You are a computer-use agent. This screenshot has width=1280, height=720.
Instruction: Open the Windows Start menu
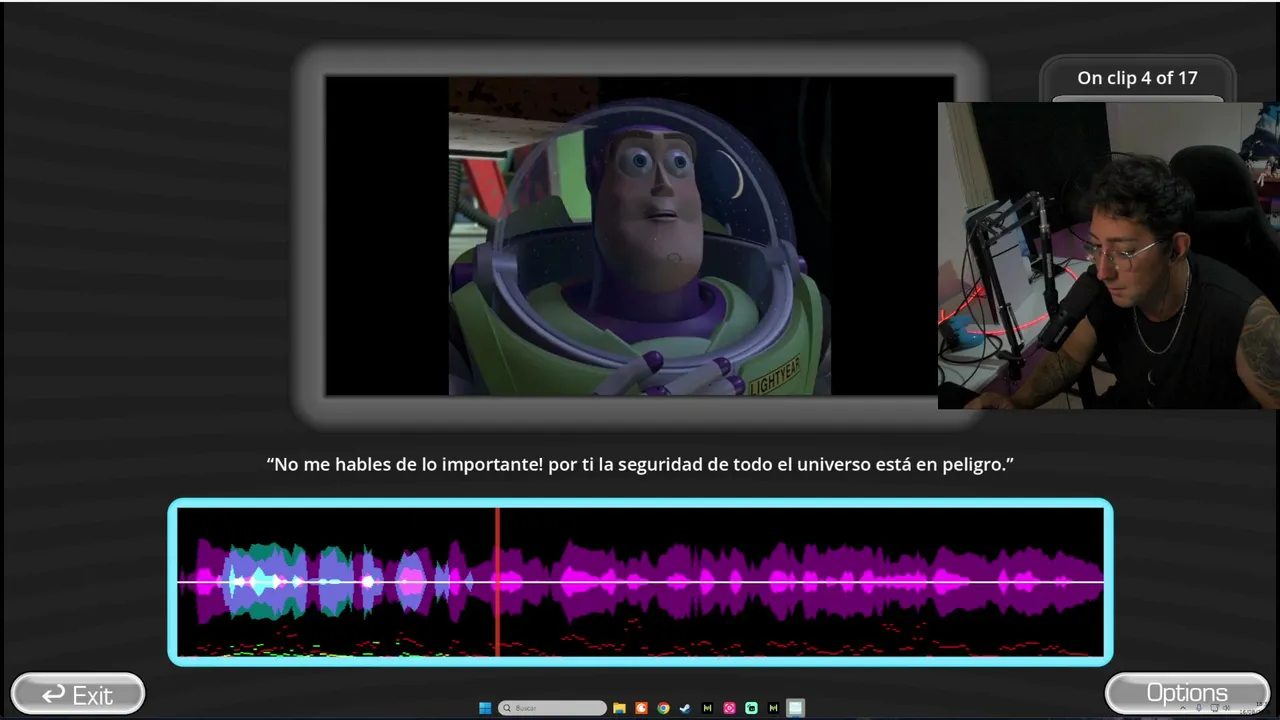tap(485, 708)
